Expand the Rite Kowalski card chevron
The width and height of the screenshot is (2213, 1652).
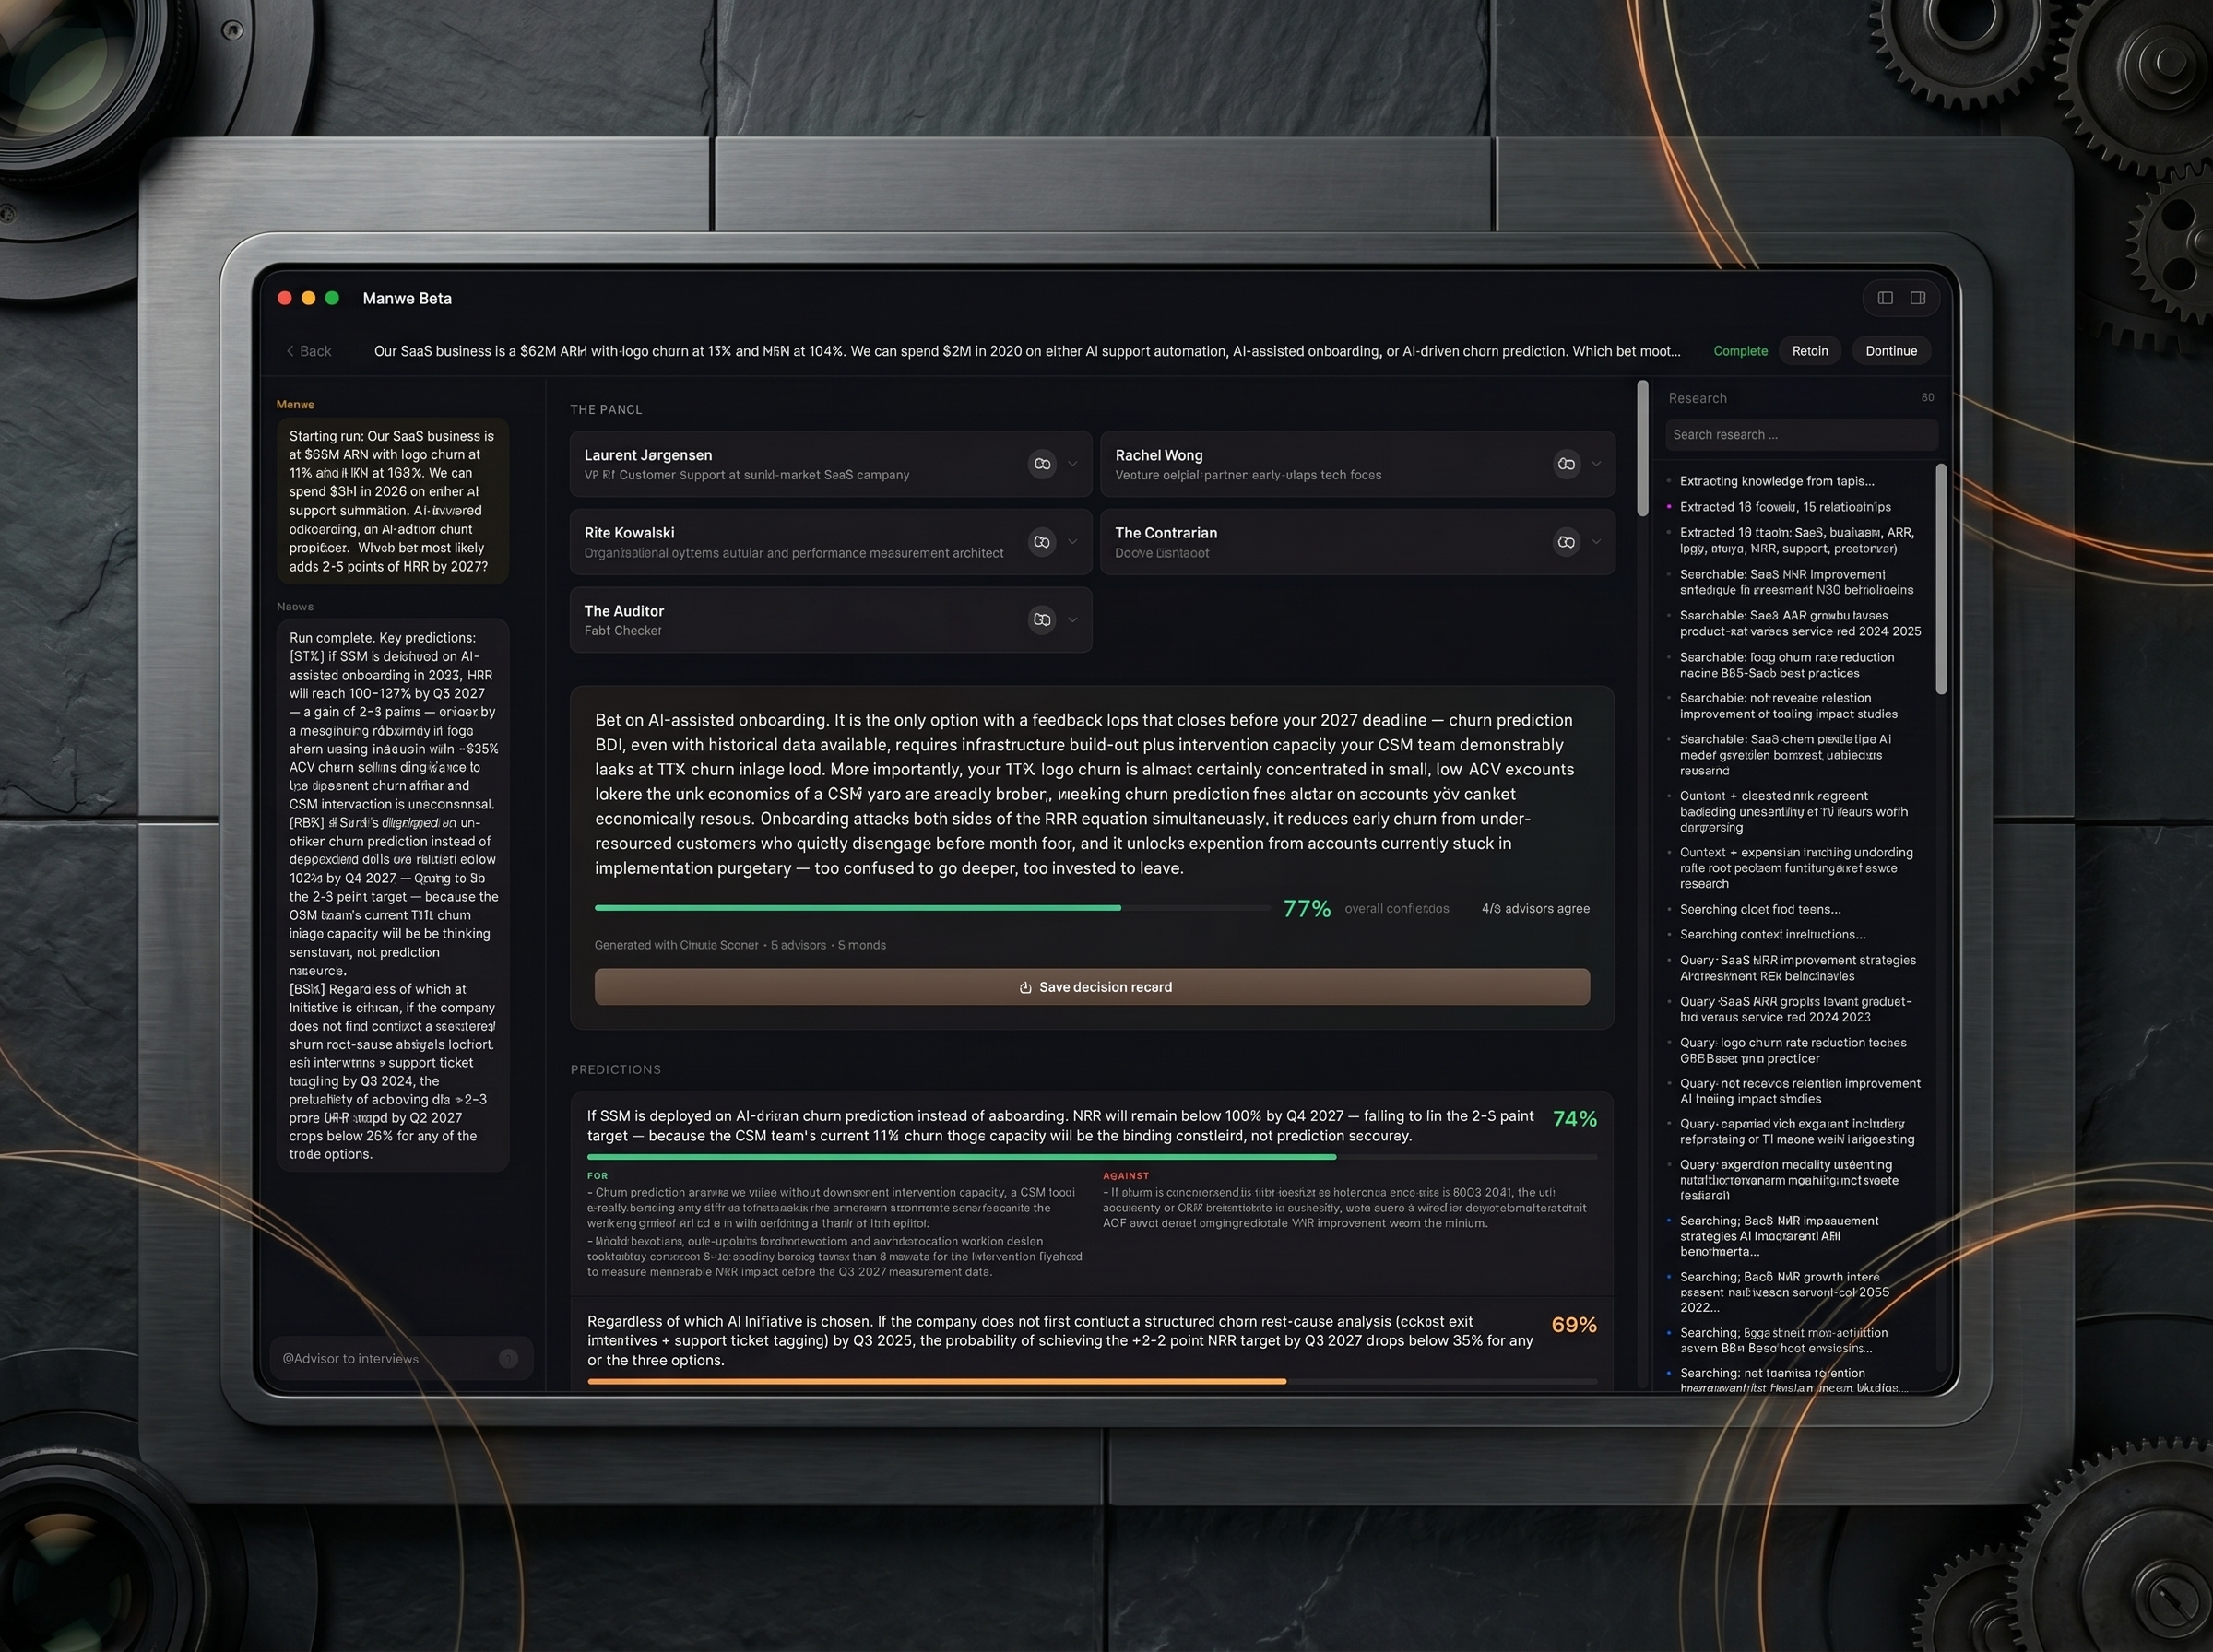(1073, 542)
